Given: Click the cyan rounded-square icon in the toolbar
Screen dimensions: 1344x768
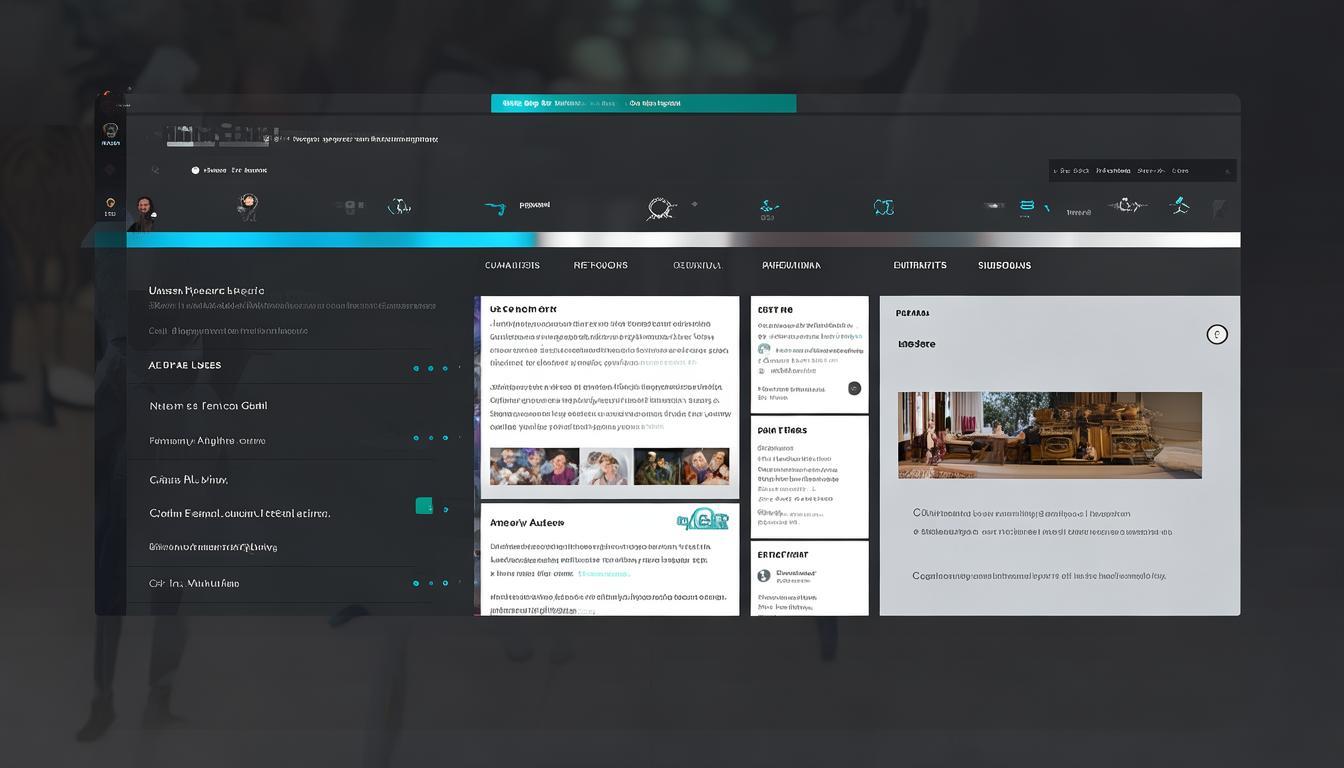Looking at the screenshot, I should pos(883,207).
